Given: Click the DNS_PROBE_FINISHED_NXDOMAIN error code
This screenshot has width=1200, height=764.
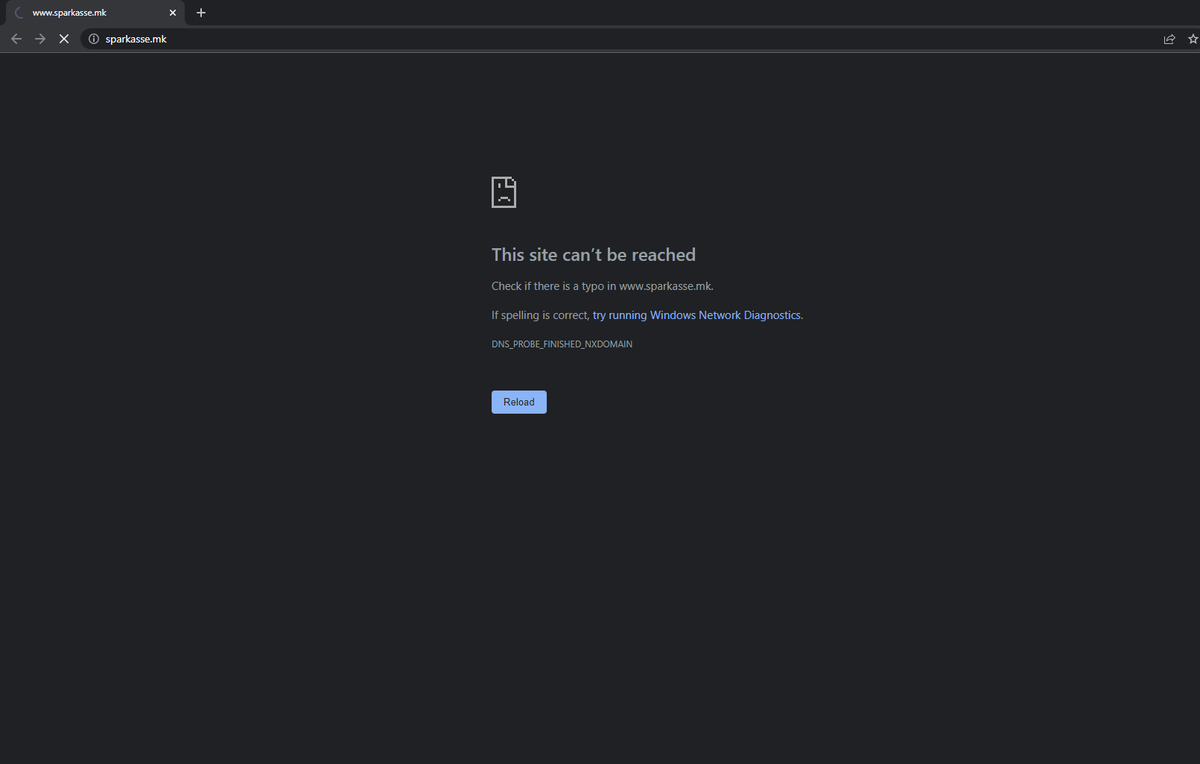Looking at the screenshot, I should coord(562,344).
